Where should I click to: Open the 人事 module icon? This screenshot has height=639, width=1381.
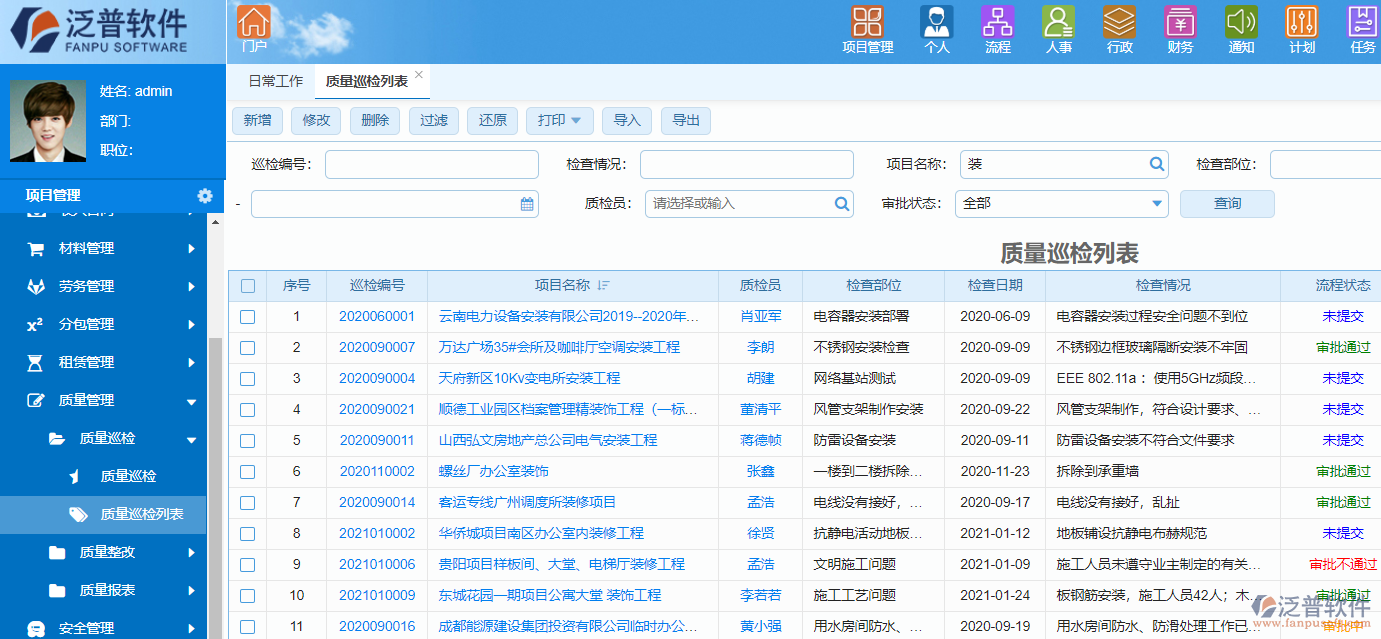tap(1059, 22)
